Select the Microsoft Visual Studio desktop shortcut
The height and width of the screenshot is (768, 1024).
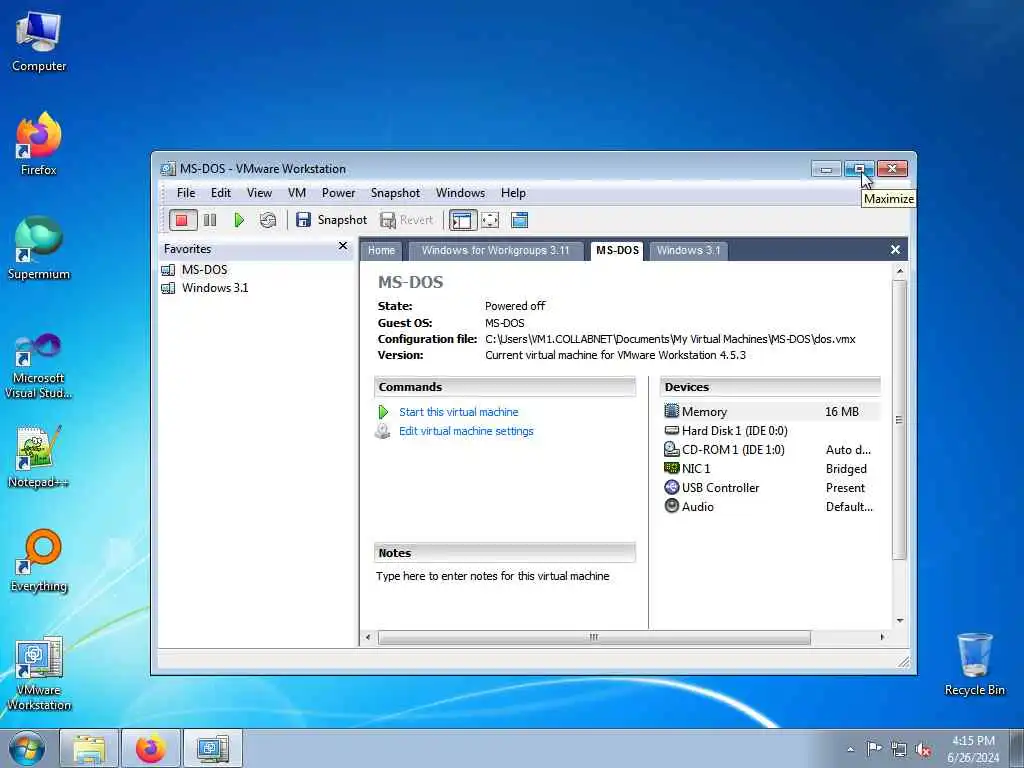pos(39,366)
